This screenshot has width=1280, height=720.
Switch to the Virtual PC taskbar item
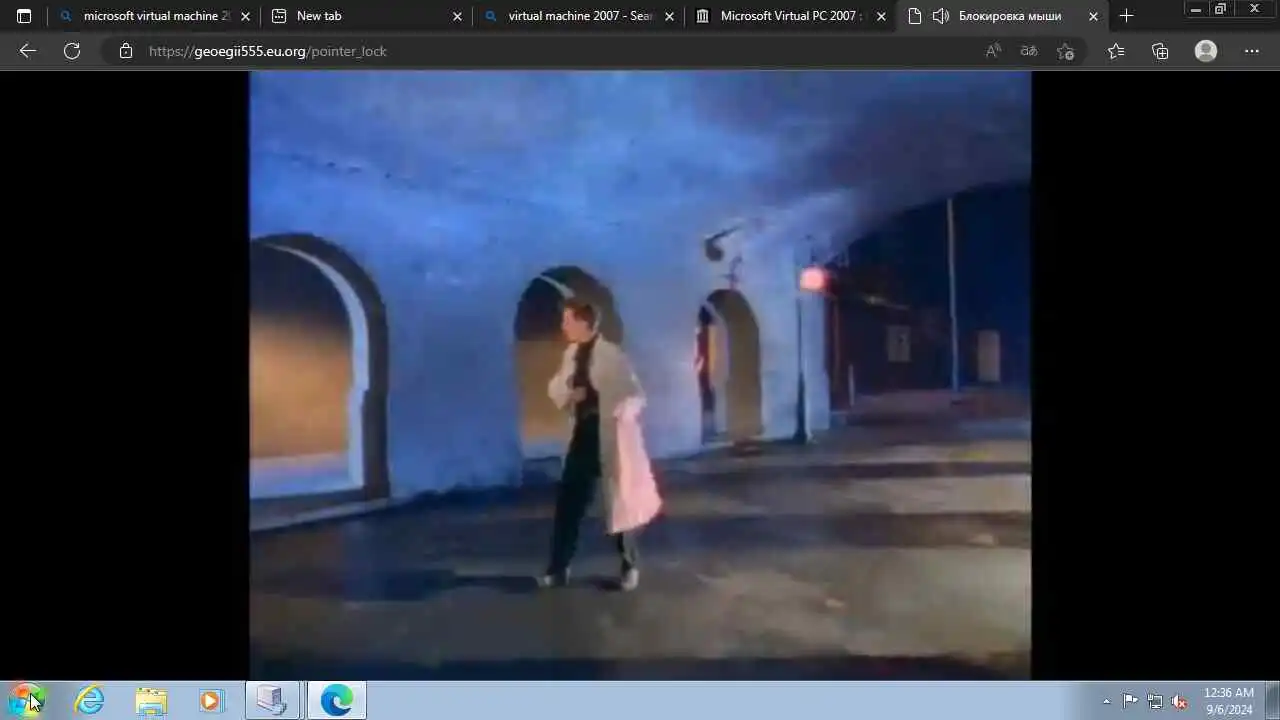click(x=273, y=700)
